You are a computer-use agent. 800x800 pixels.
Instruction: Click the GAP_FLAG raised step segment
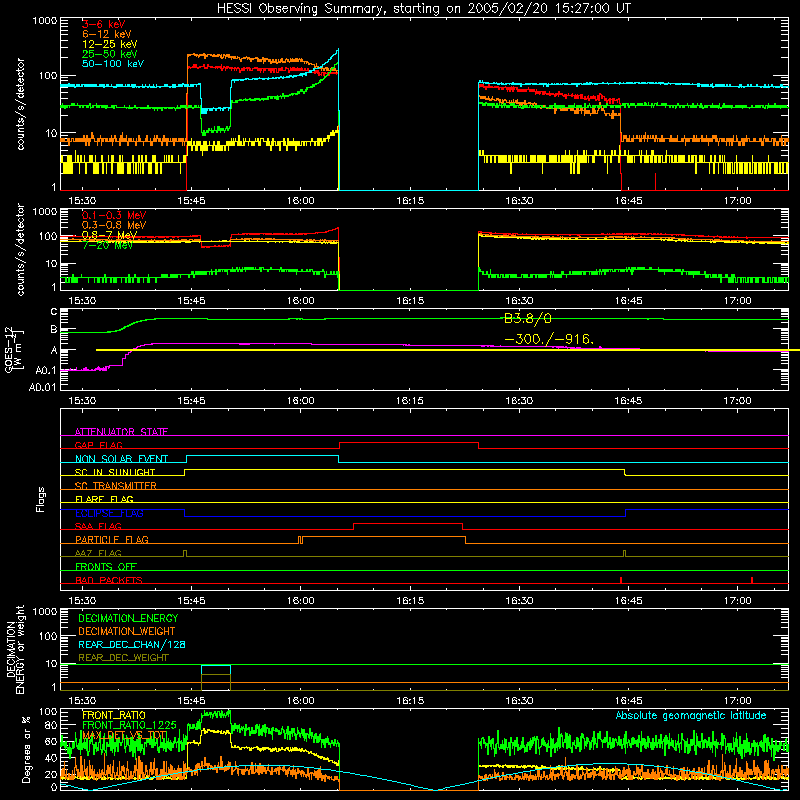coord(409,443)
